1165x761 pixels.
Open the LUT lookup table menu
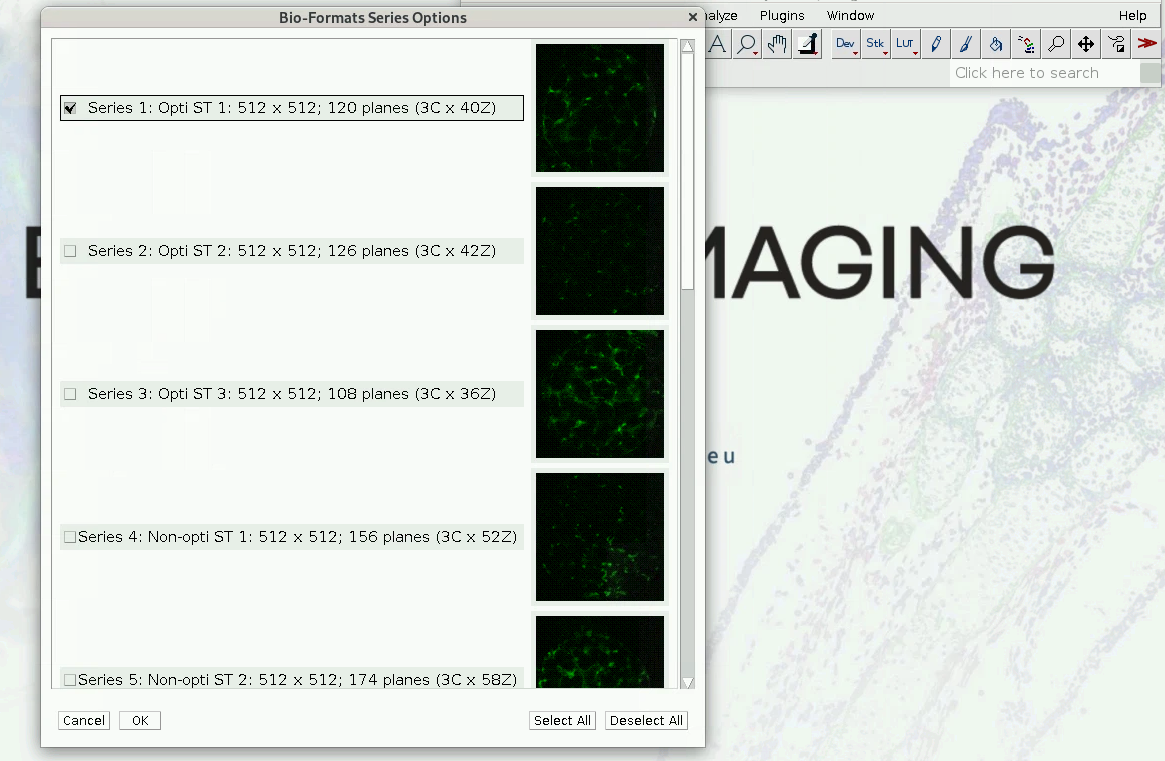pos(906,44)
